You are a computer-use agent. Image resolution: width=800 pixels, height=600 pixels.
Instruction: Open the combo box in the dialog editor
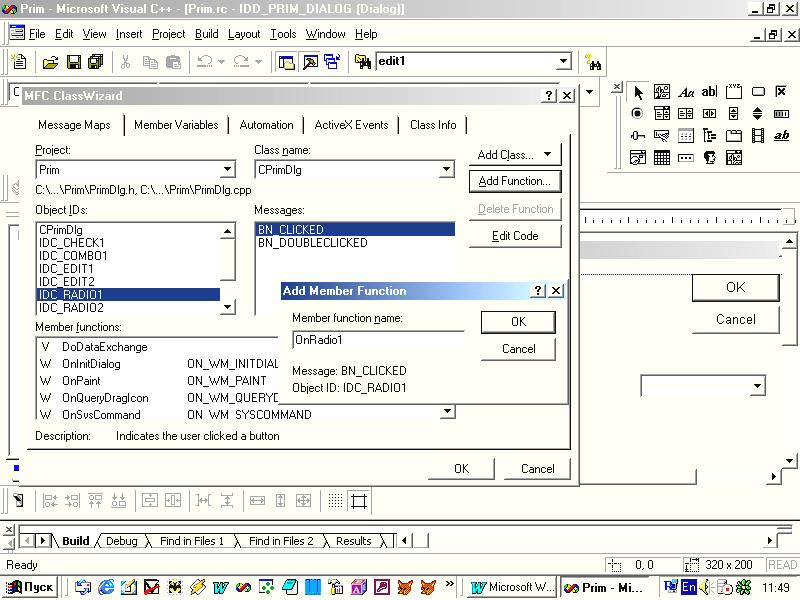pyautogui.click(x=758, y=386)
